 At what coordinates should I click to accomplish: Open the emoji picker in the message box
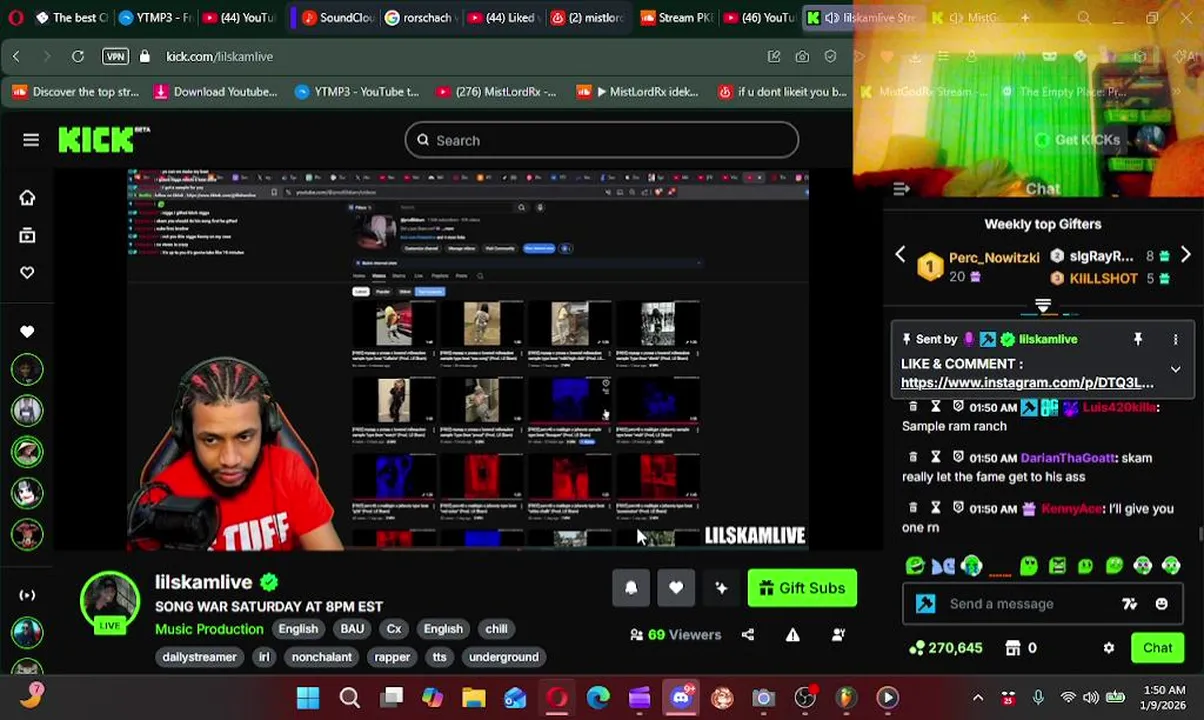click(x=1162, y=604)
